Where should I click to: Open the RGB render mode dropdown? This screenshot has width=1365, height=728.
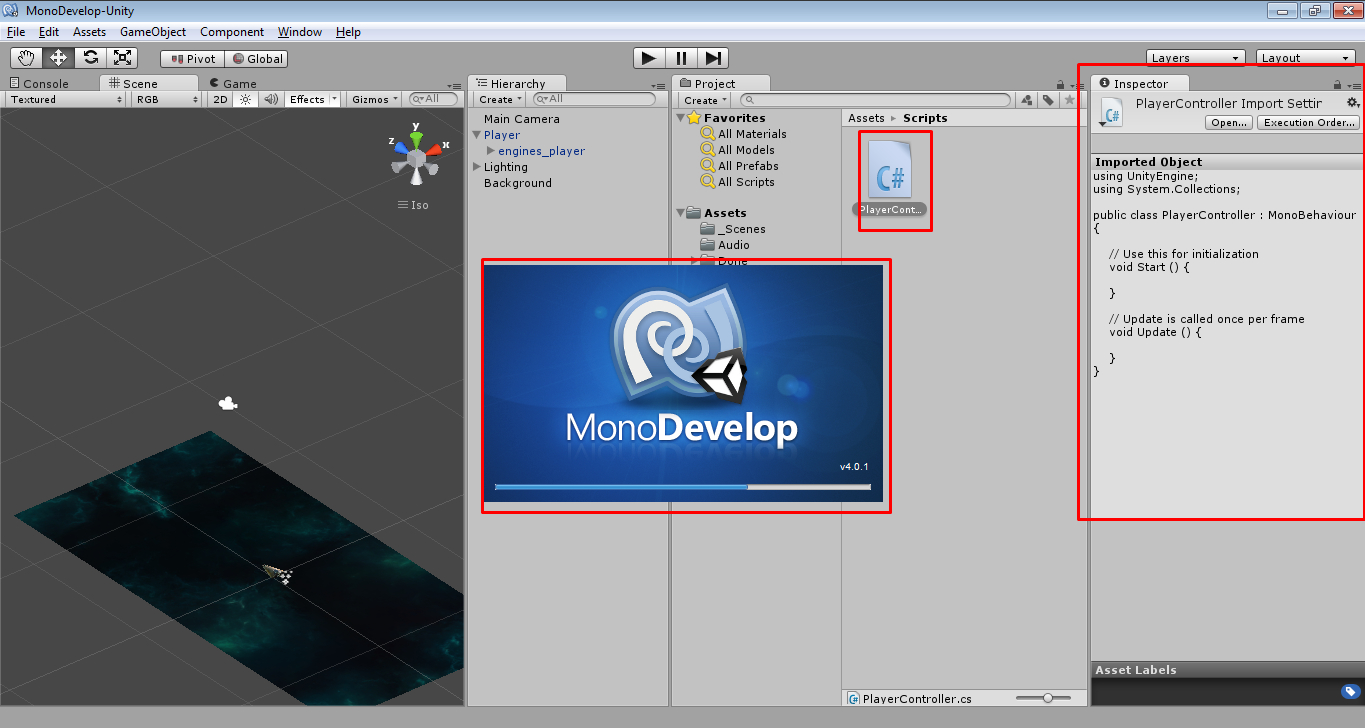pos(168,99)
